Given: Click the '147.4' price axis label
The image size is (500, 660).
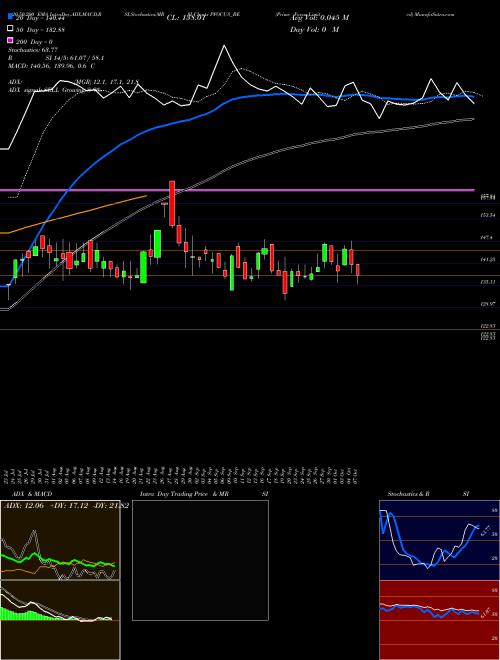Looking at the screenshot, I should tap(487, 237).
